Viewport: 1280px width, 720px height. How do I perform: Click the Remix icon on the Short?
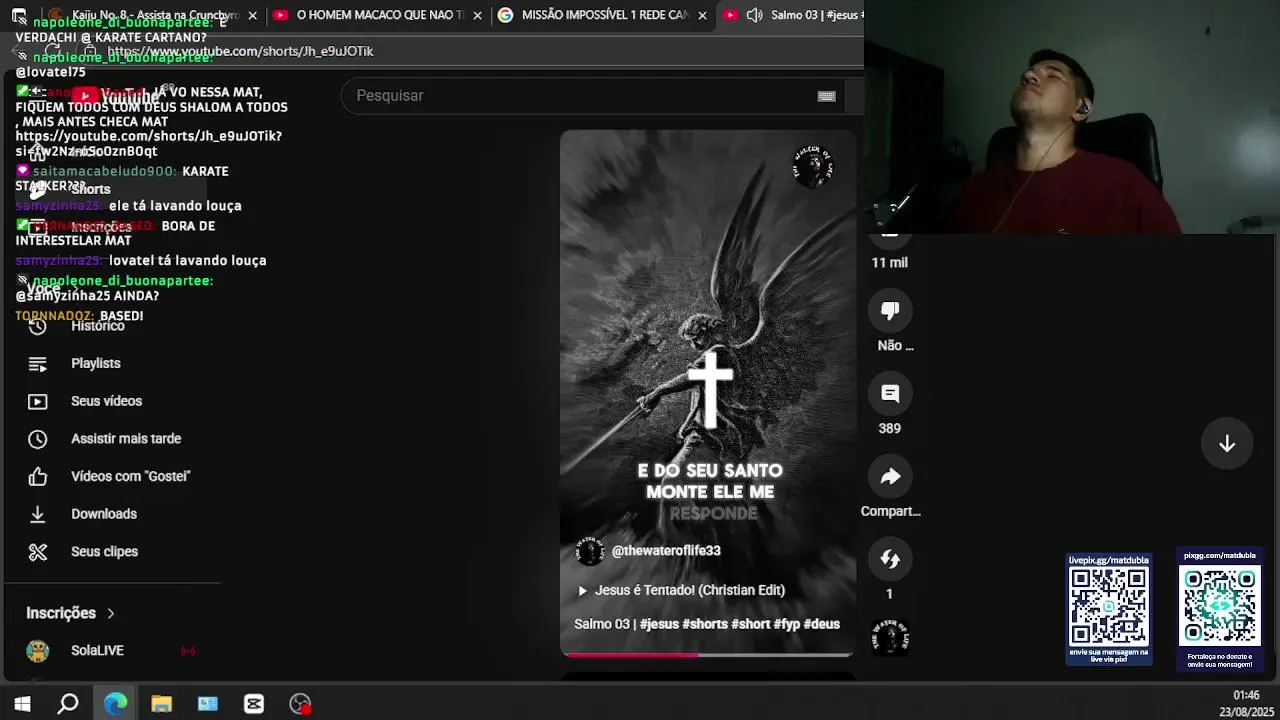[x=890, y=559]
